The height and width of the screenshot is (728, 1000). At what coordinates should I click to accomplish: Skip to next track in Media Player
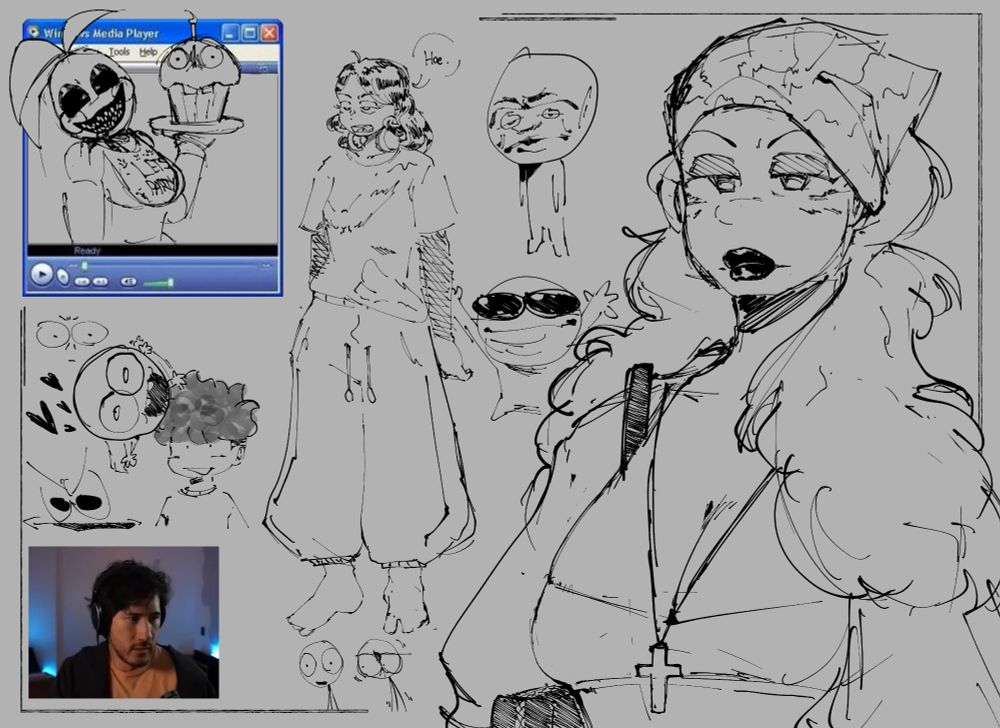coord(100,281)
